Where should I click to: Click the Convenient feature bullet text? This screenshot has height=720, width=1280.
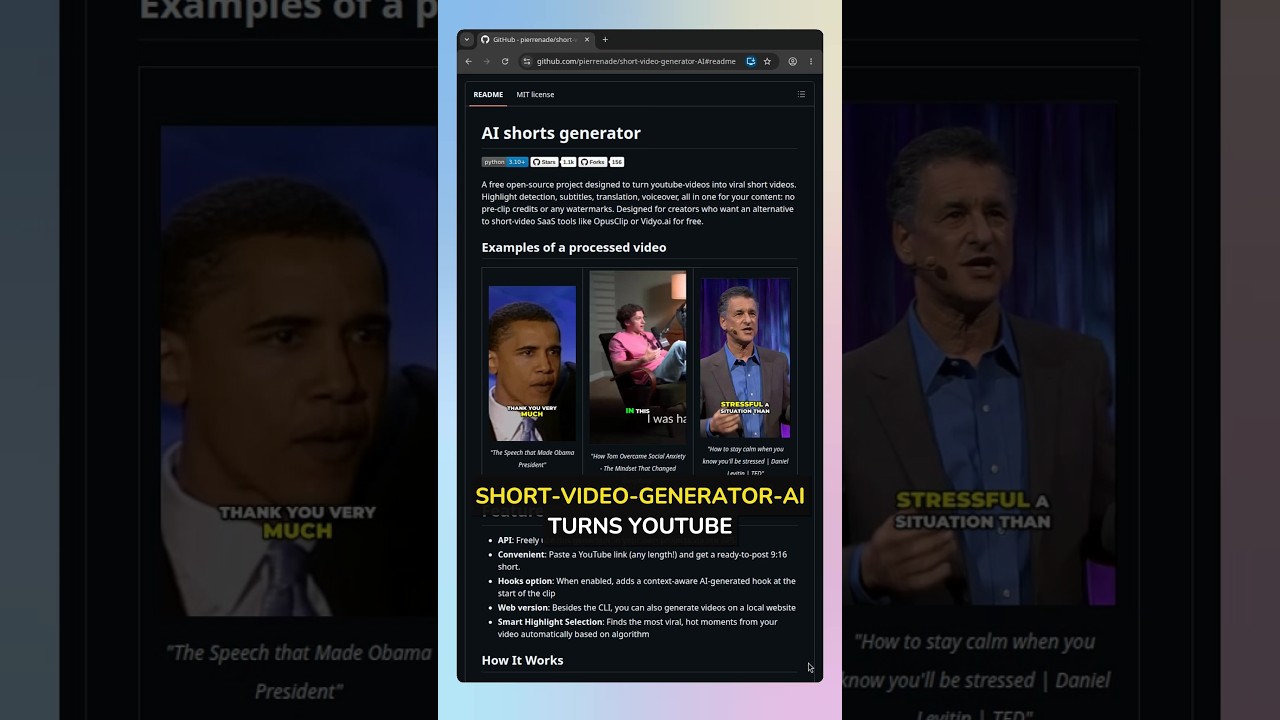click(642, 560)
